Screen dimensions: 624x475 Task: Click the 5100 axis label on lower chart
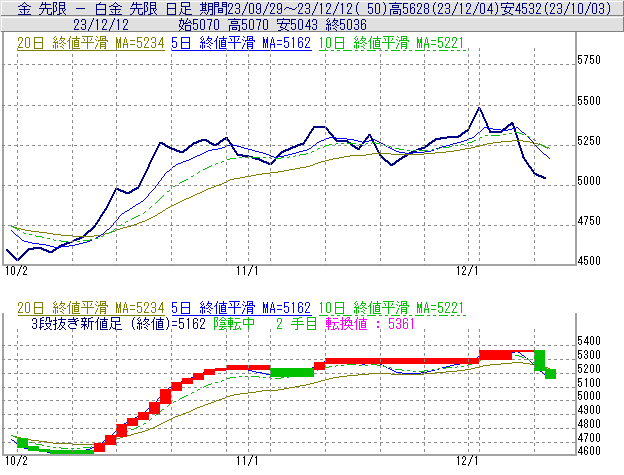589,383
